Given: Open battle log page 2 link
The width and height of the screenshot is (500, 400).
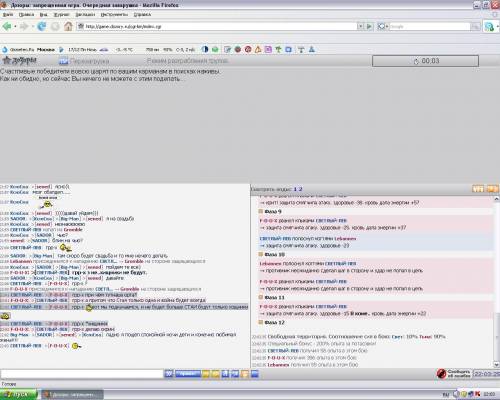Looking at the screenshot, I should point(300,189).
